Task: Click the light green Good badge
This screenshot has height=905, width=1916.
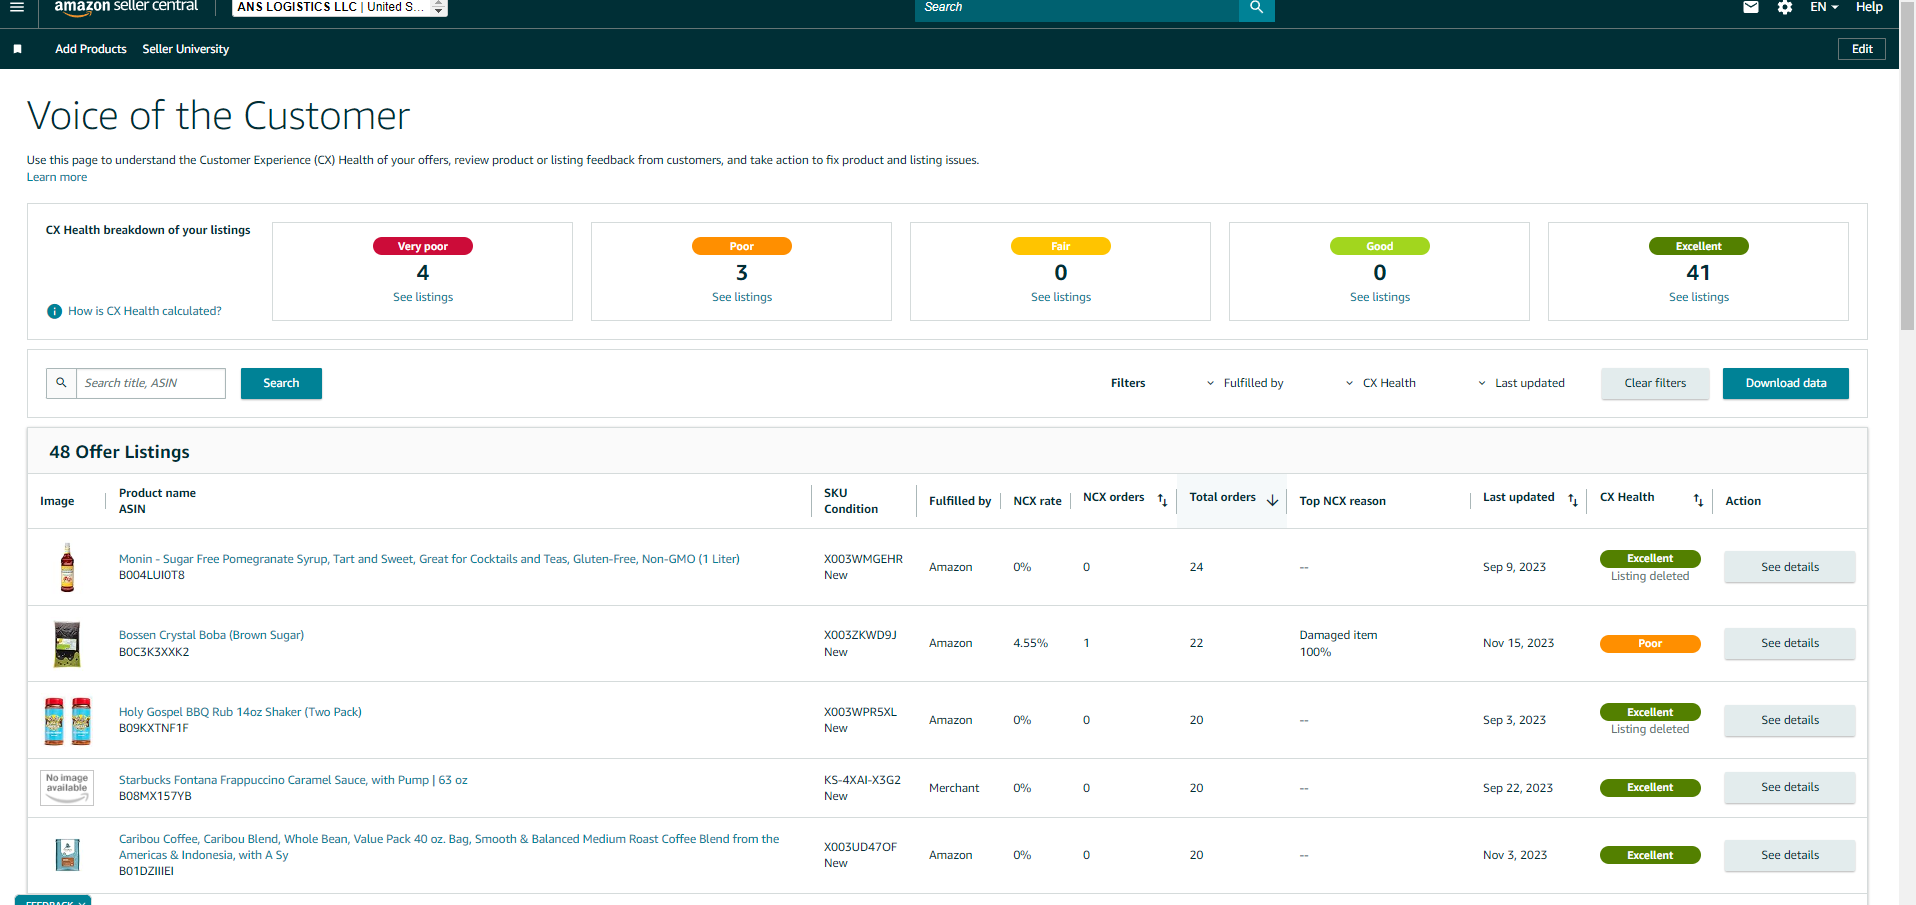Action: 1380,246
